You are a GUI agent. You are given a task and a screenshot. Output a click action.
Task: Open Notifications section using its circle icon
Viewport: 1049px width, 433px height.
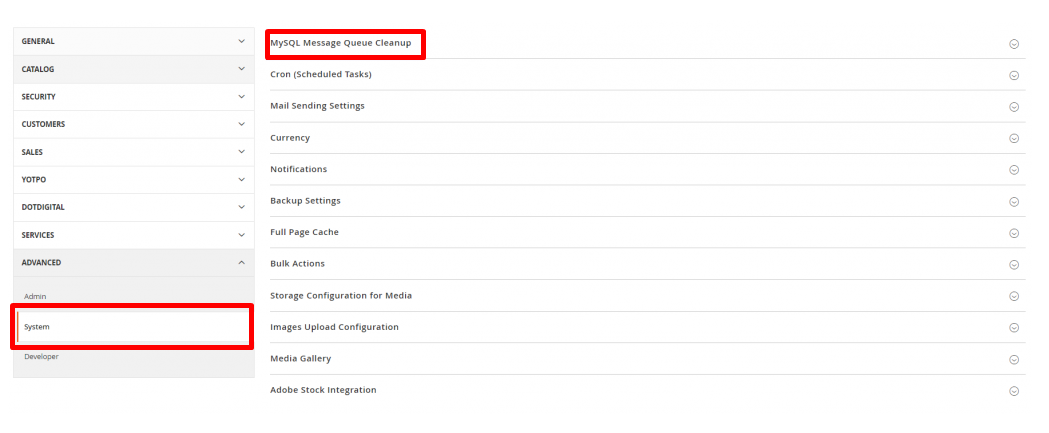(1013, 170)
